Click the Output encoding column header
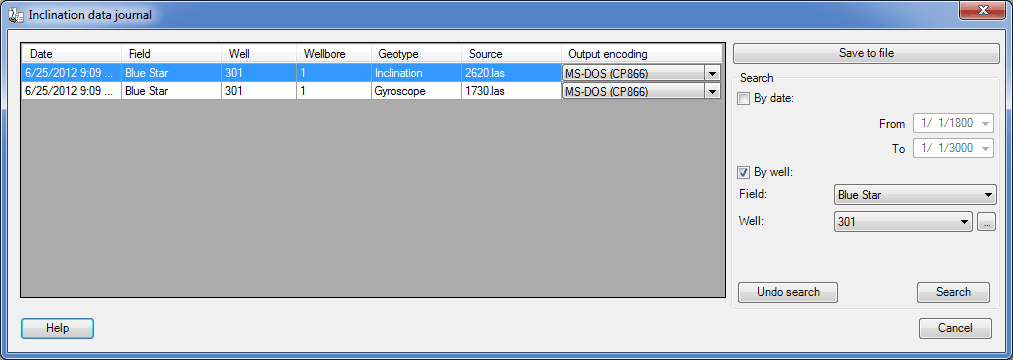1013x360 pixels. [x=642, y=54]
